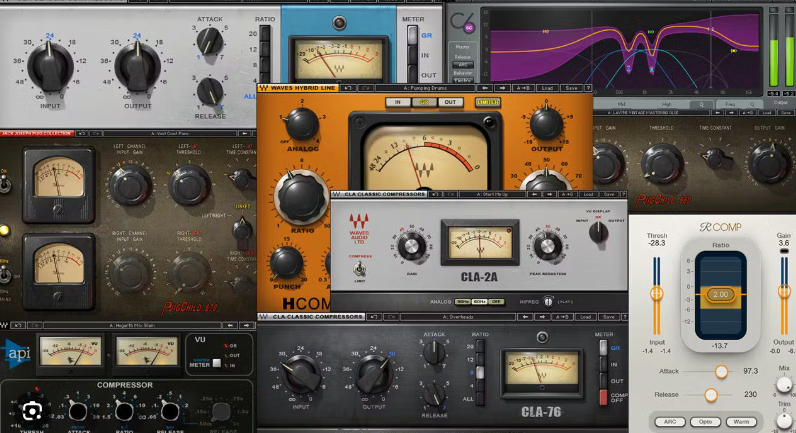The width and height of the screenshot is (796, 433).
Task: Click the H-Comp RATIO knob
Action: 302,198
